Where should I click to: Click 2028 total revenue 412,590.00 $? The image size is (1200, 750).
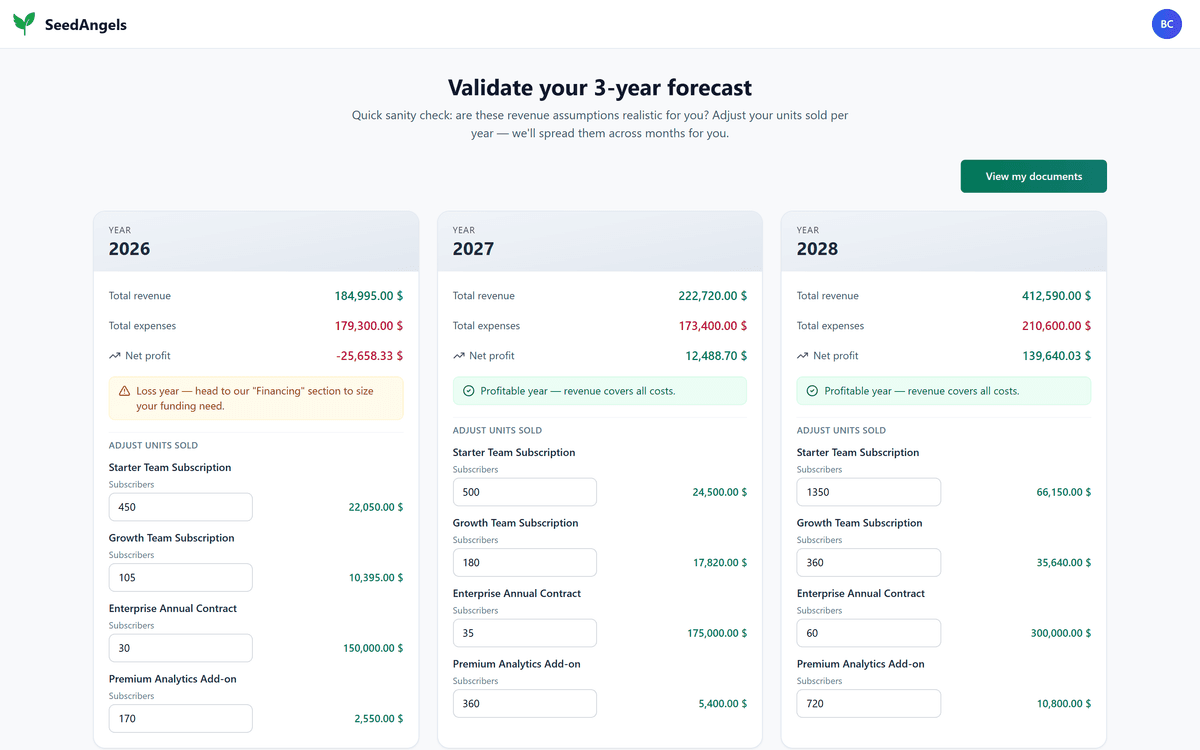click(1057, 296)
